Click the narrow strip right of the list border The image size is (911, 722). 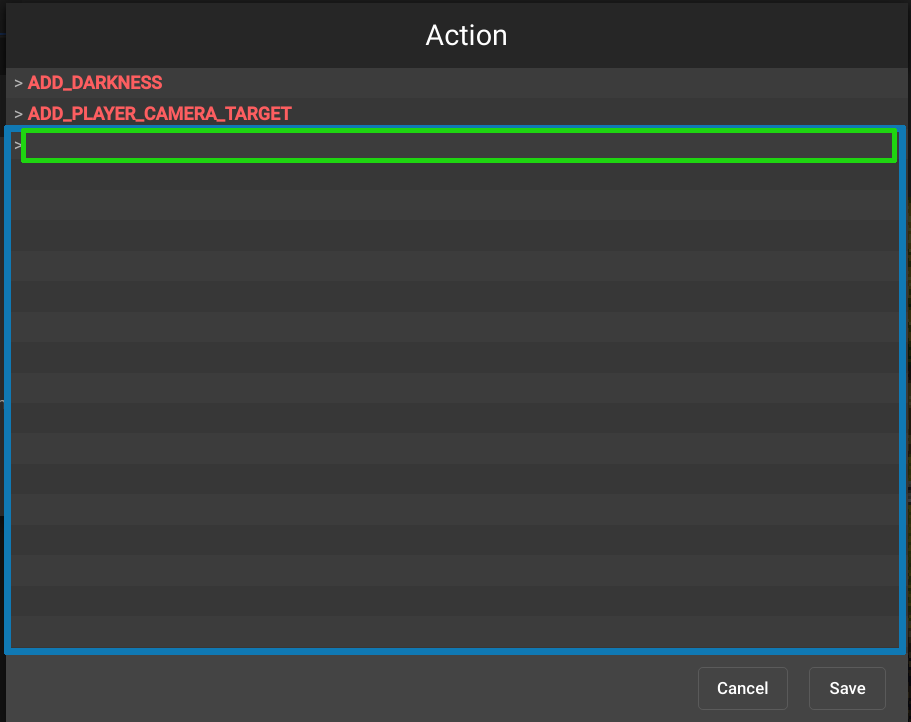[x=905, y=400]
